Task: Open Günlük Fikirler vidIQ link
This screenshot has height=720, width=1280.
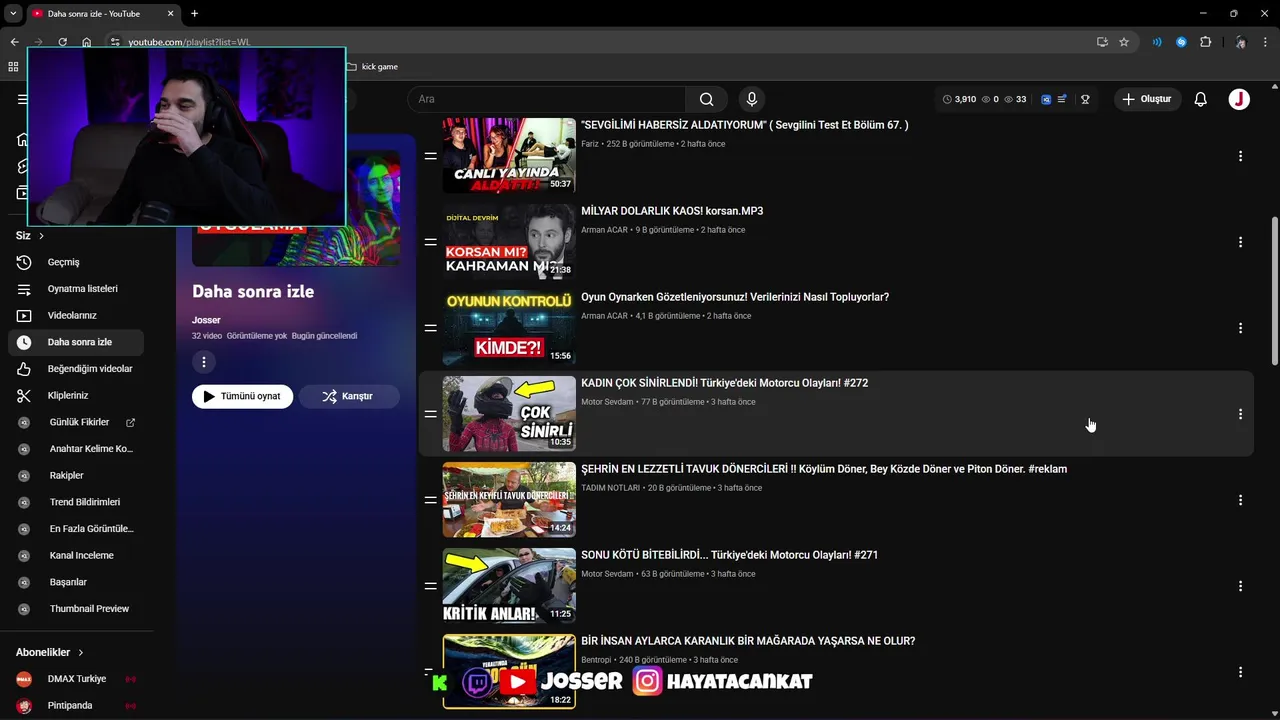Action: click(76, 422)
